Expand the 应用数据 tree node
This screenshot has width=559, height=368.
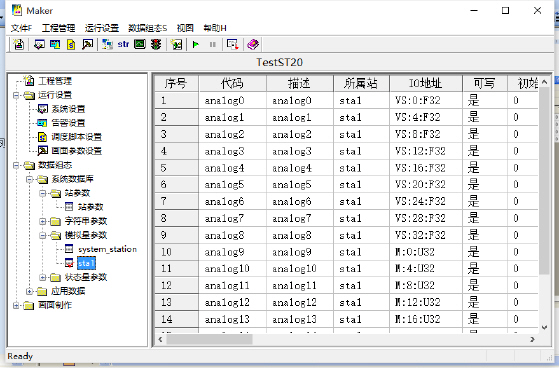pyautogui.click(x=30, y=291)
